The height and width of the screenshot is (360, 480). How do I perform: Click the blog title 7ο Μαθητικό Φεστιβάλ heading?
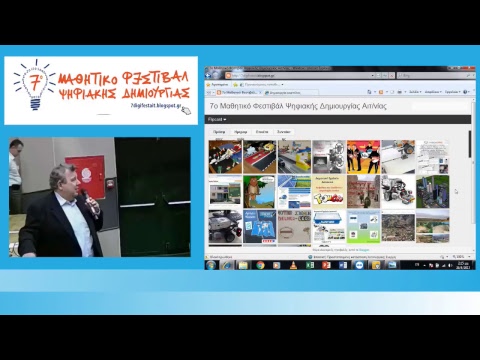pyautogui.click(x=298, y=106)
